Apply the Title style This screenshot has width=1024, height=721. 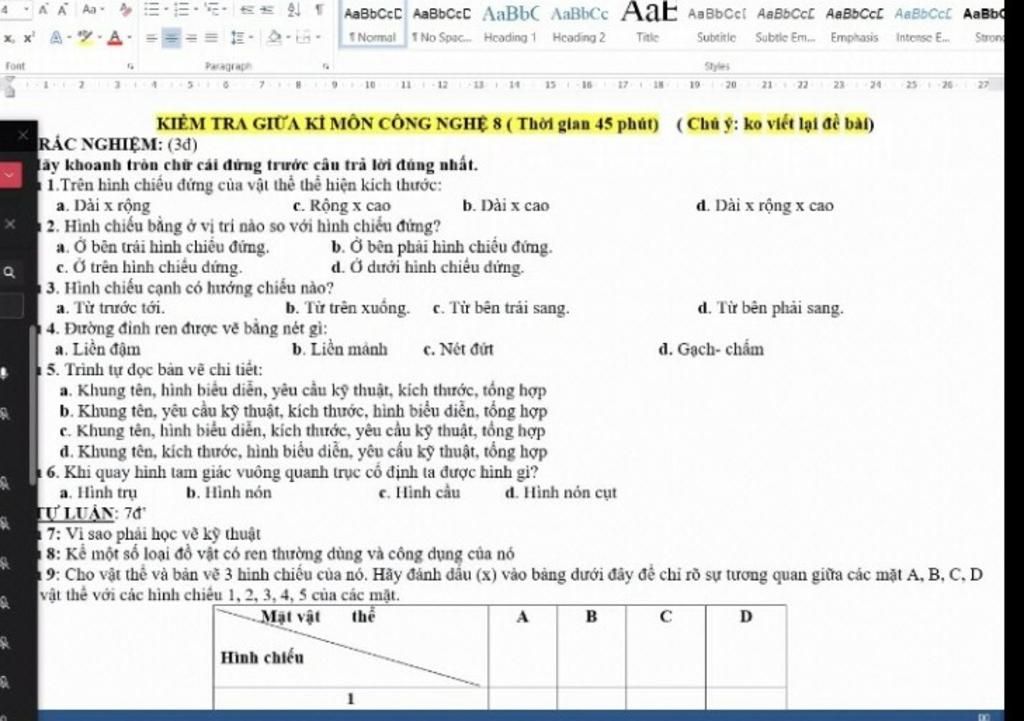click(x=648, y=24)
